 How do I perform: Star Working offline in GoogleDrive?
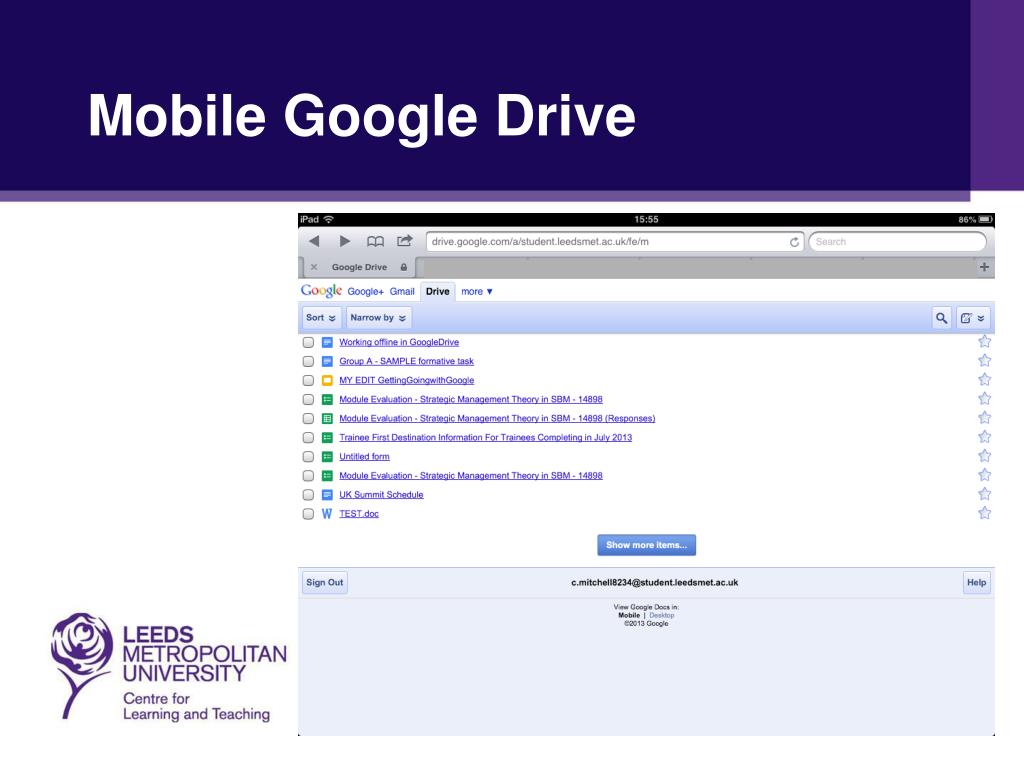pyautogui.click(x=984, y=341)
